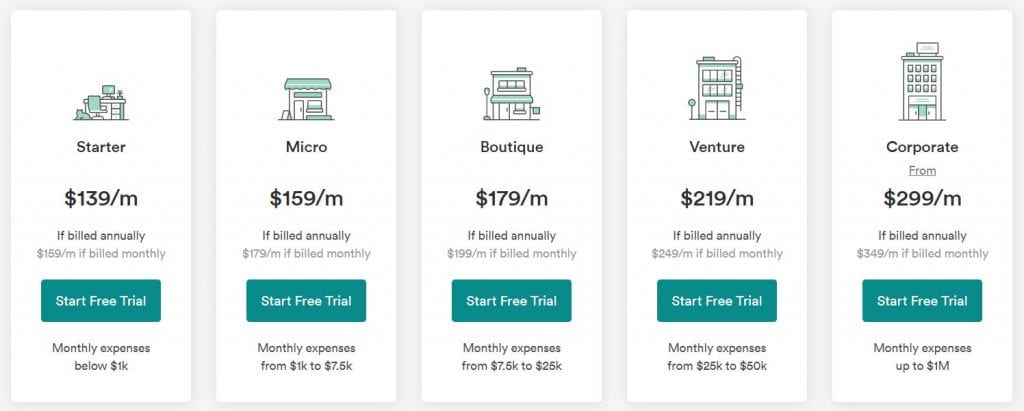Image resolution: width=1024 pixels, height=411 pixels.
Task: Select the Starter plan title
Action: (x=101, y=147)
